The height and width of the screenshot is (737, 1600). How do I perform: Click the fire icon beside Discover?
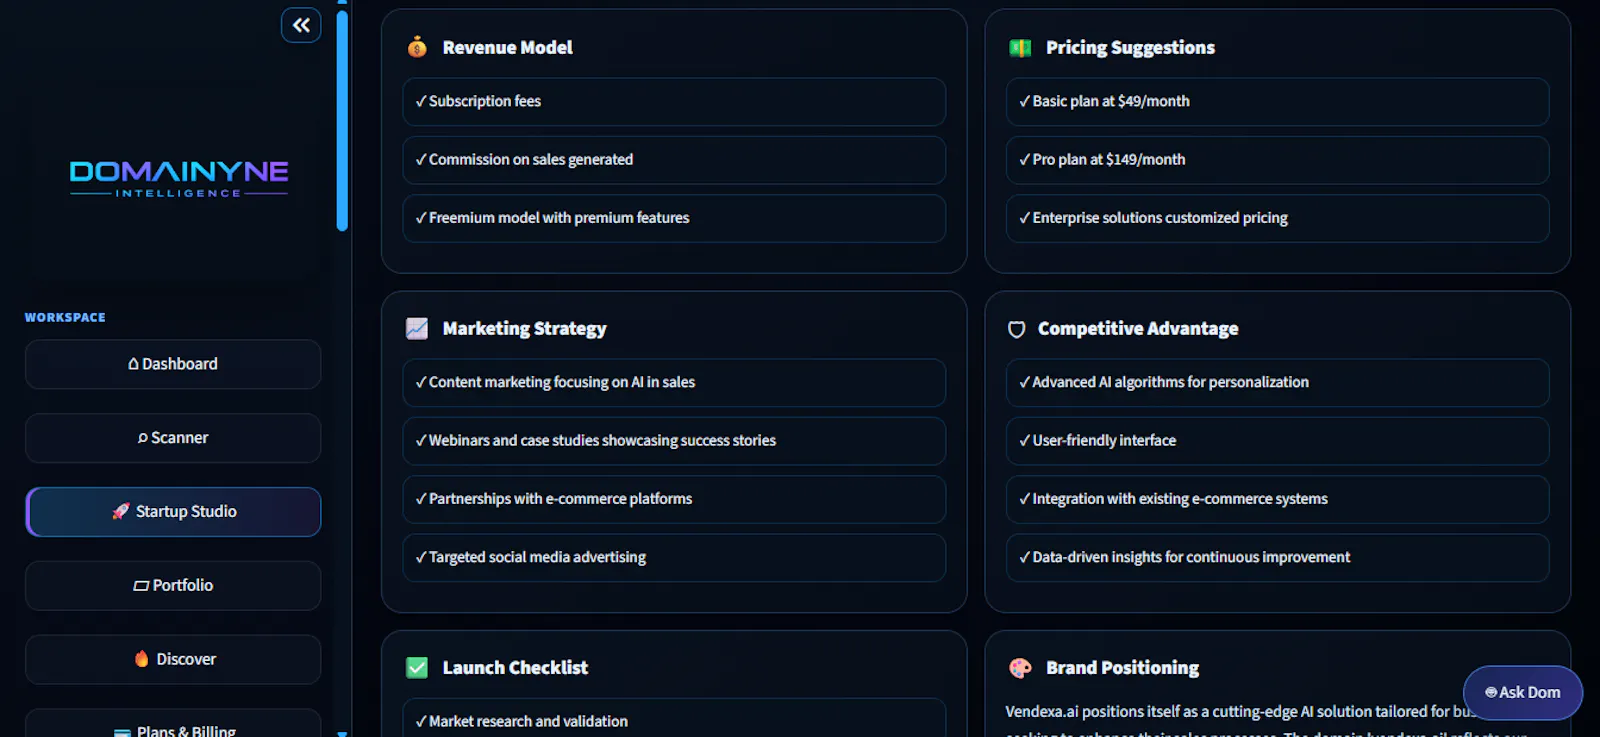[x=142, y=659]
